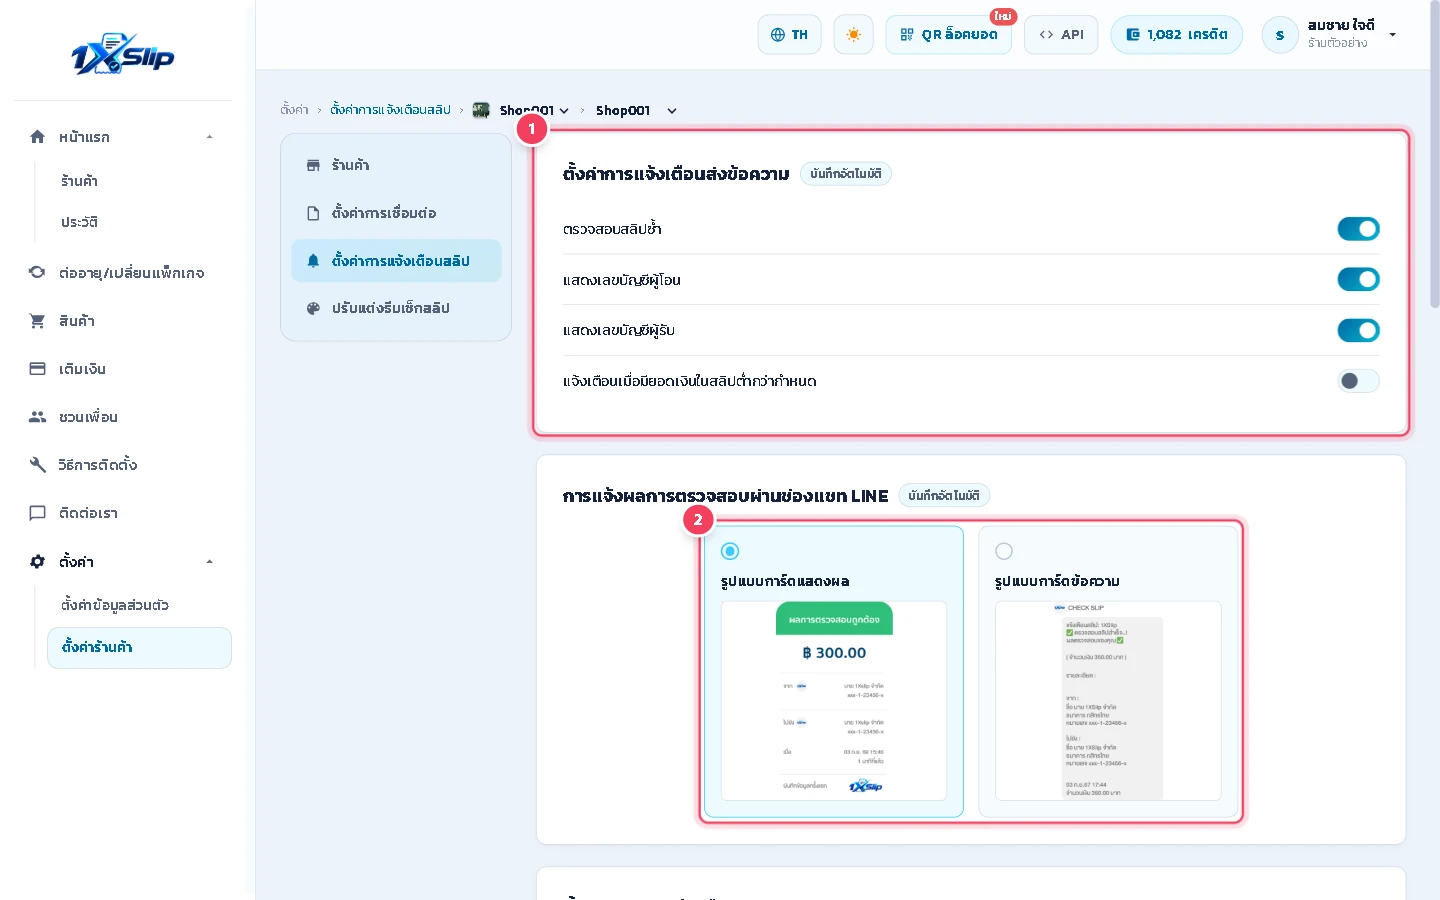1440x900 pixels.
Task: Click the store icon beside ร้านค้า tab
Action: 313,165
